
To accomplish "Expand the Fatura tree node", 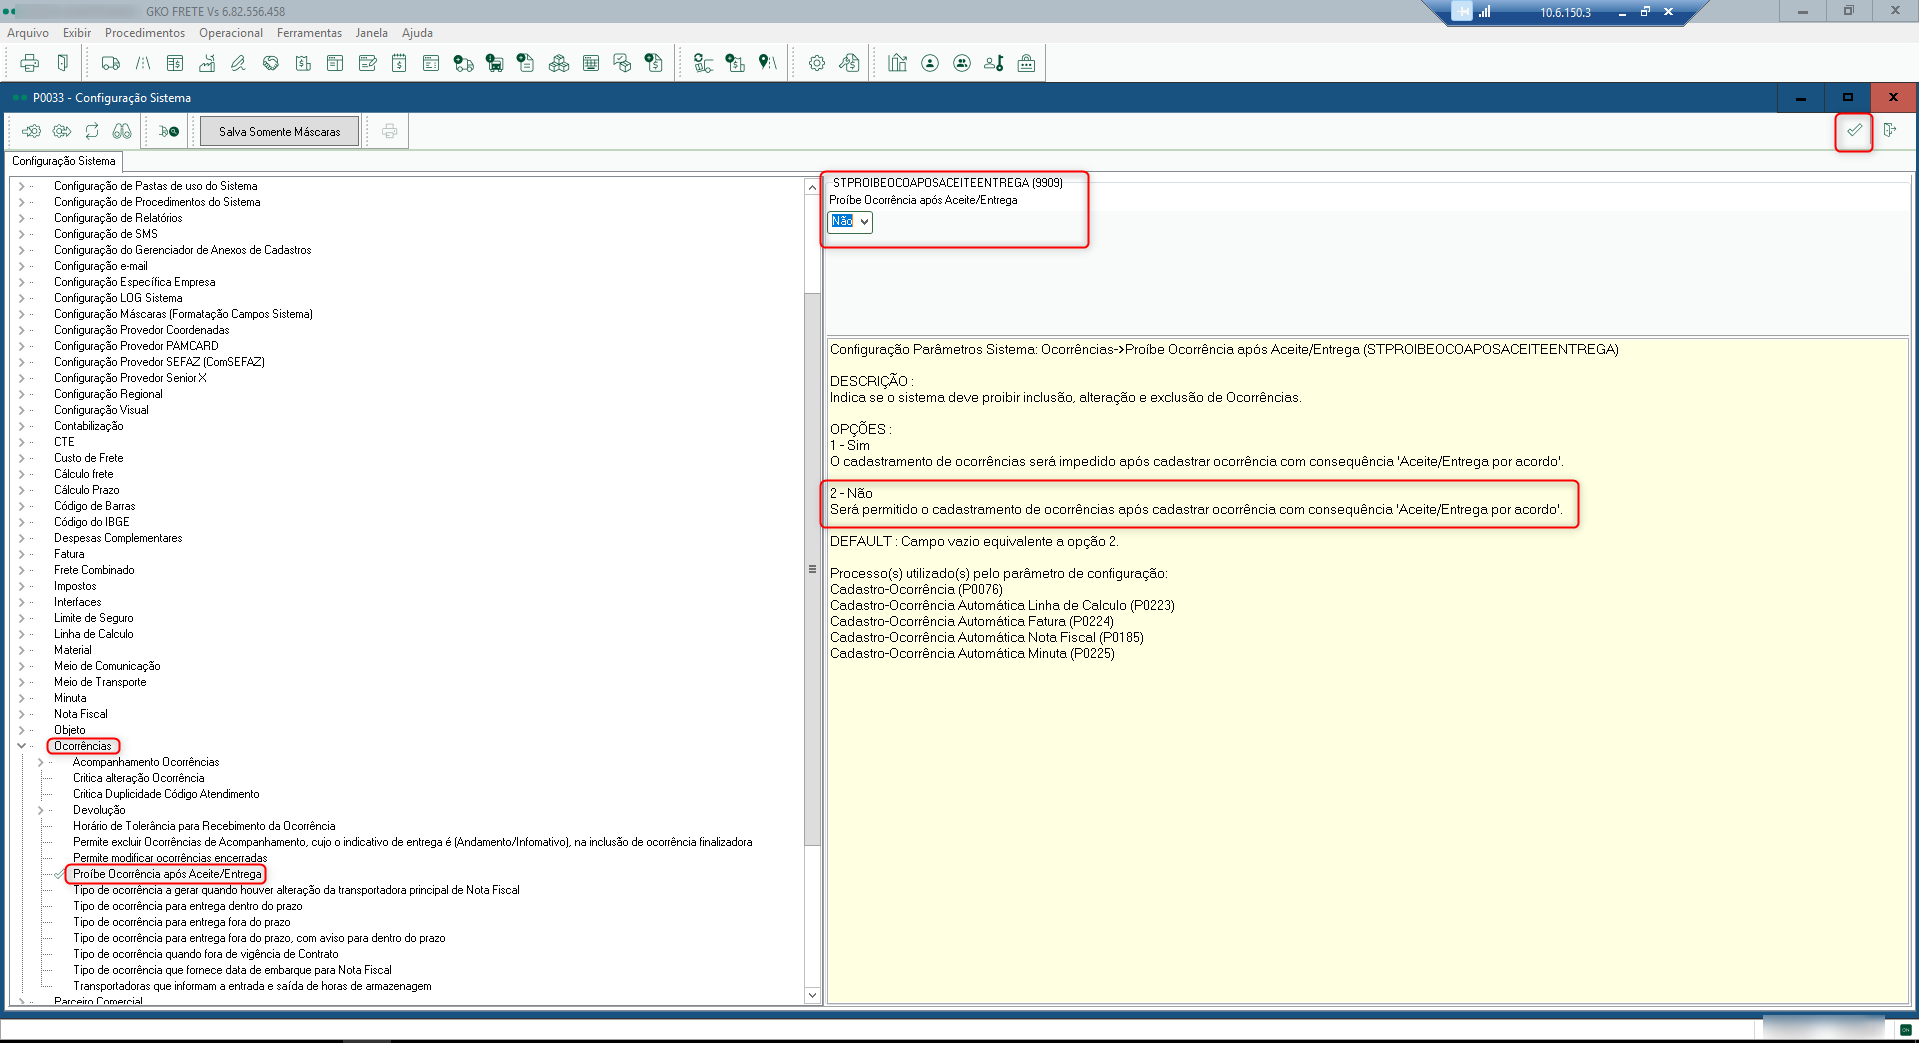I will coord(21,554).
